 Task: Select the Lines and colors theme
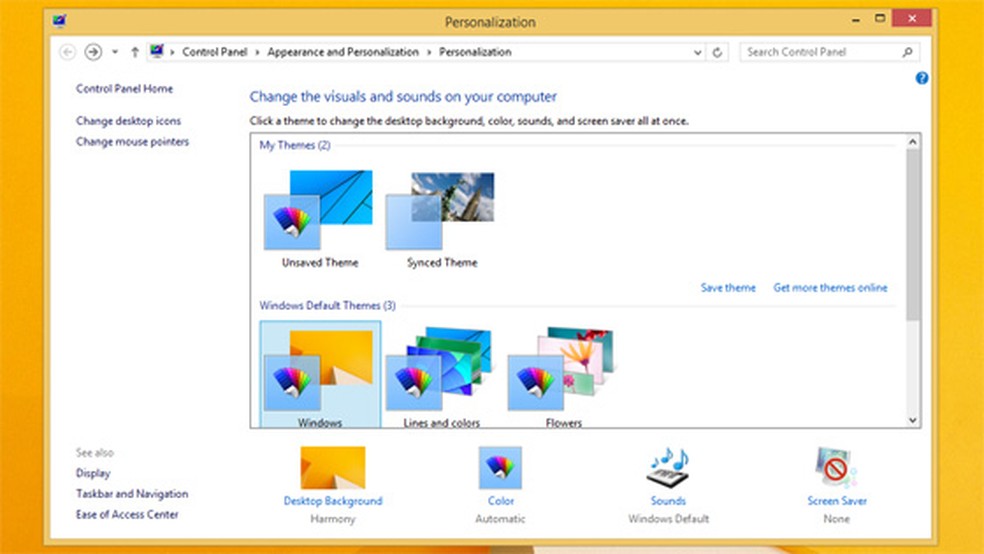pos(441,376)
